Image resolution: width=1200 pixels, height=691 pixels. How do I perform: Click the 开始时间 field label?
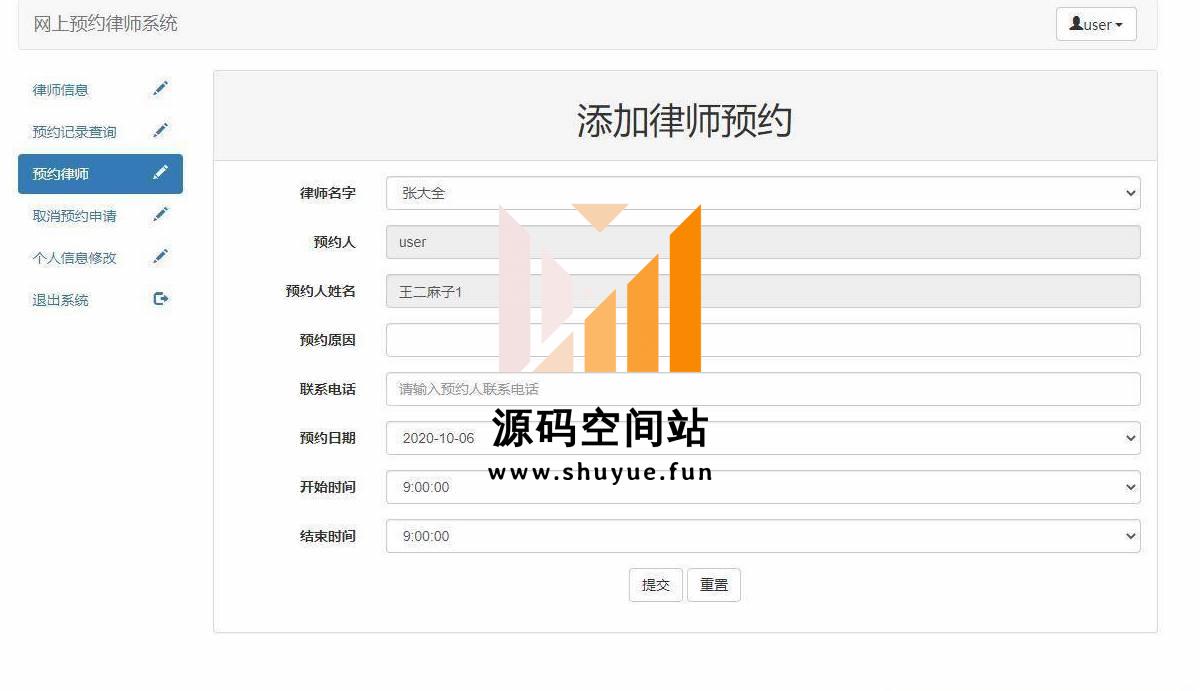(328, 487)
